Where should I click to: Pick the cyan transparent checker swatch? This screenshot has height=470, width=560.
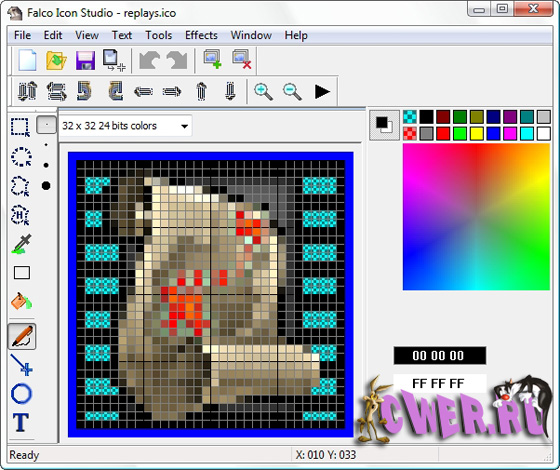[x=410, y=117]
